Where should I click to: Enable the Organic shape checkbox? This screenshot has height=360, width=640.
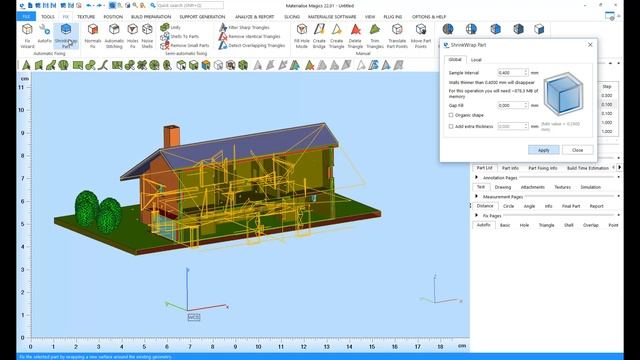[x=451, y=115]
